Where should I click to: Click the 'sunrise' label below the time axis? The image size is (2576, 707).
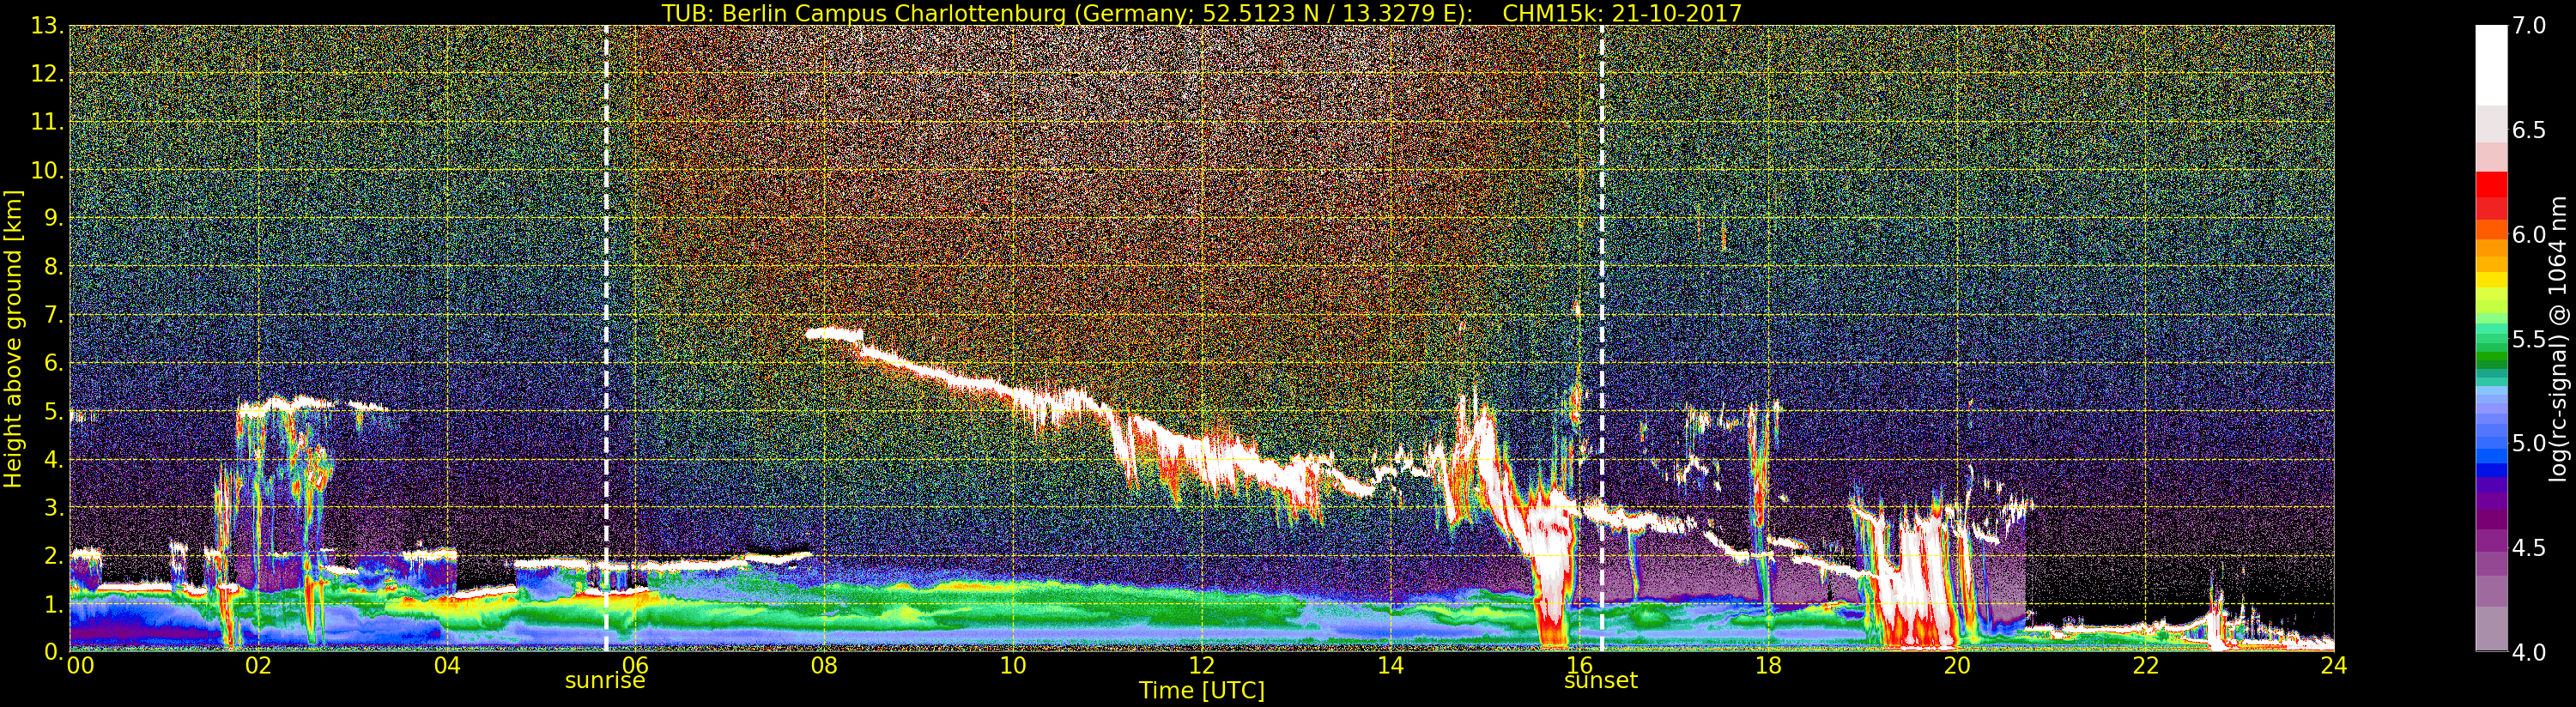point(605,681)
